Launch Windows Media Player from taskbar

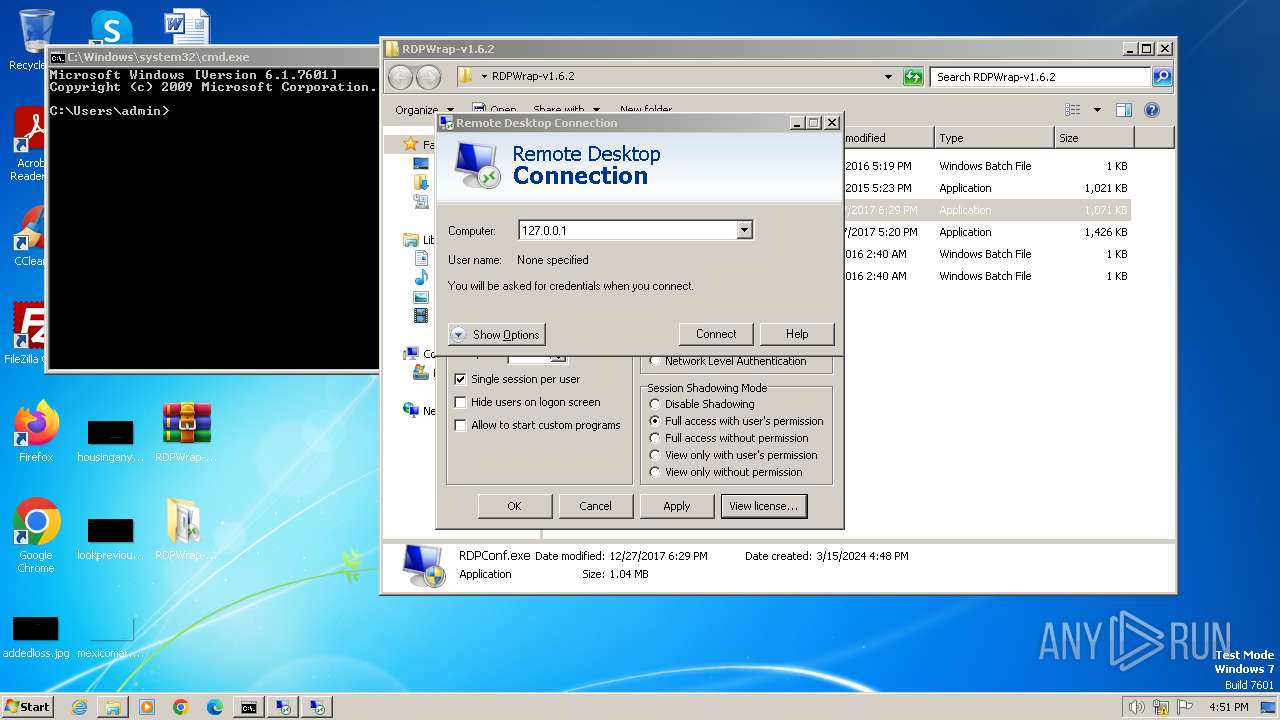click(x=147, y=707)
